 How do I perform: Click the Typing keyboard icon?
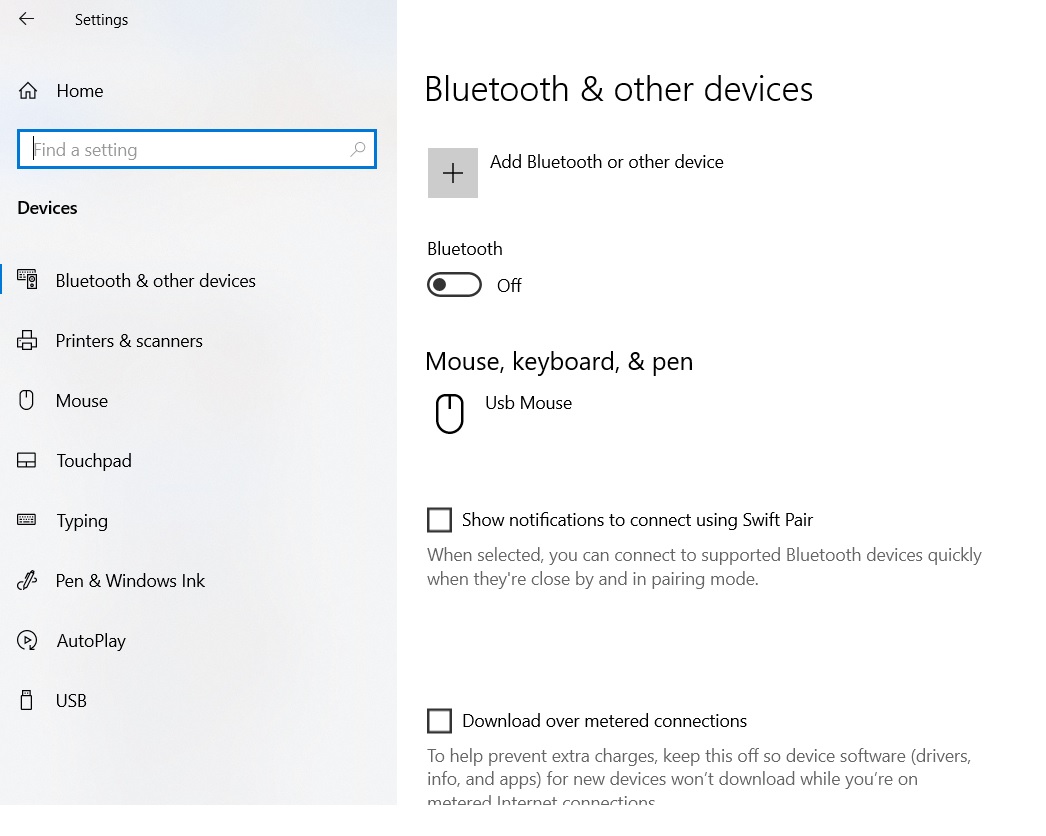click(27, 520)
